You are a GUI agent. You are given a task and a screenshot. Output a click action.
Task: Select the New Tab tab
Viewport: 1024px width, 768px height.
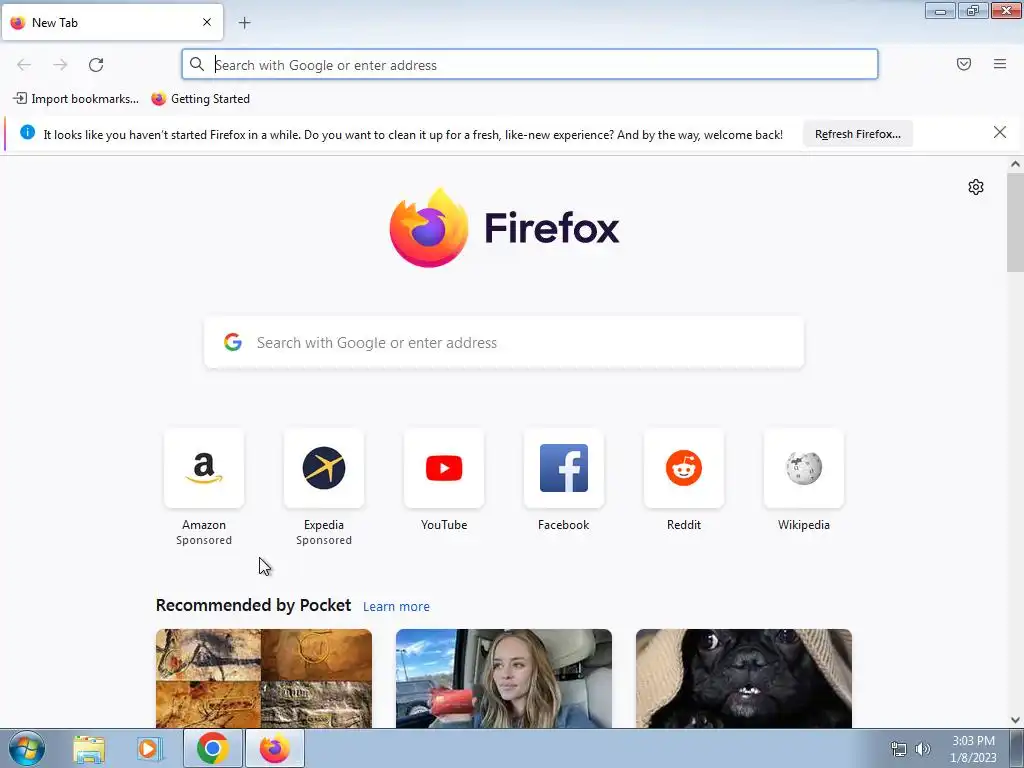pyautogui.click(x=112, y=22)
